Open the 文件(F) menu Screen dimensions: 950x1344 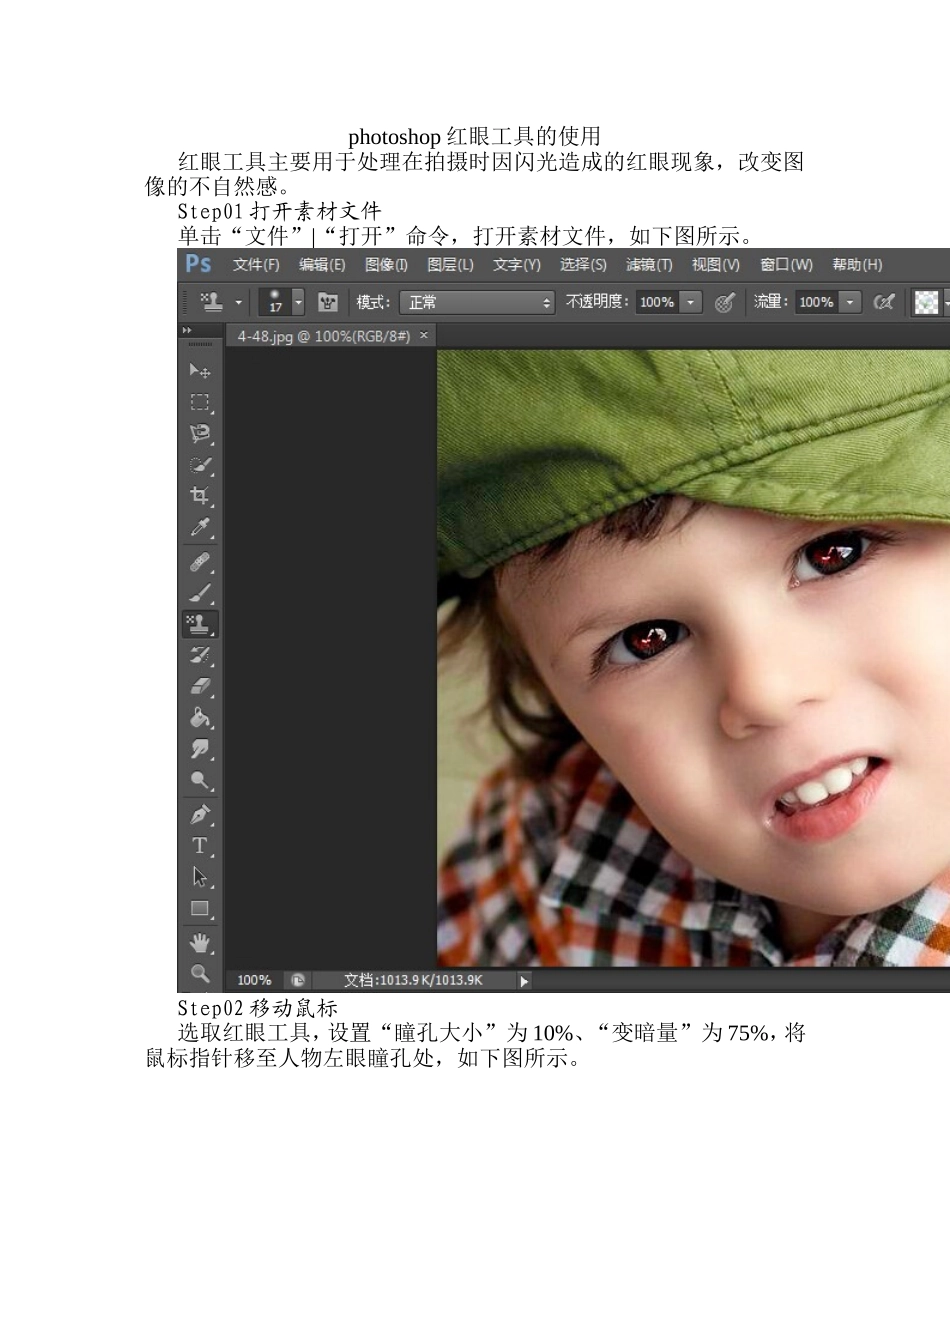click(x=256, y=265)
